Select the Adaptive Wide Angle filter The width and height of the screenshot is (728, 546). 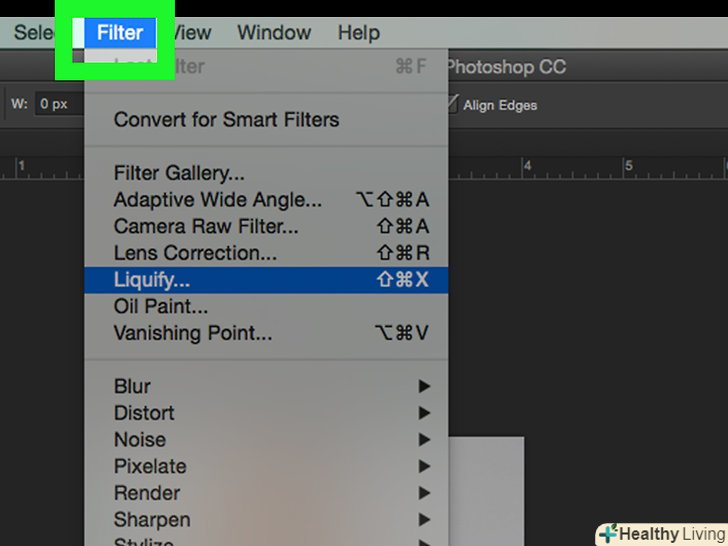pyautogui.click(x=218, y=200)
